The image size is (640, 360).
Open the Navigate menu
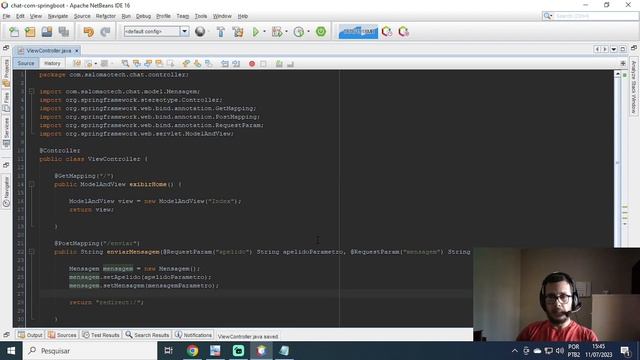(x=58, y=16)
